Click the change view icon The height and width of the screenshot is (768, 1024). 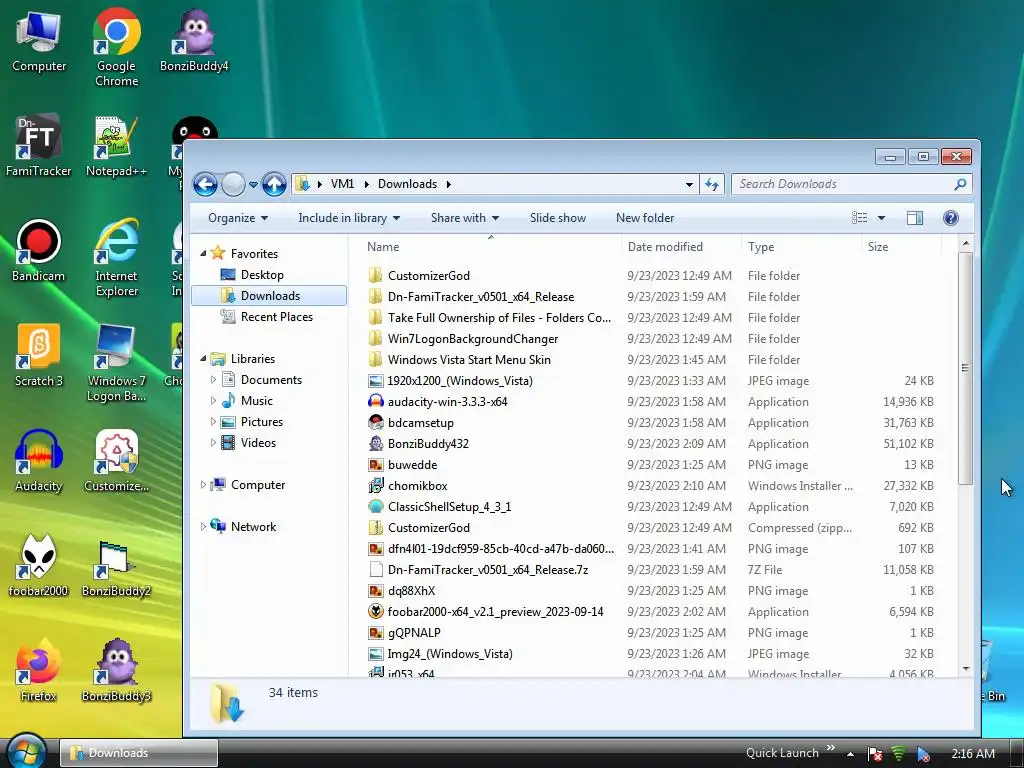click(x=859, y=218)
